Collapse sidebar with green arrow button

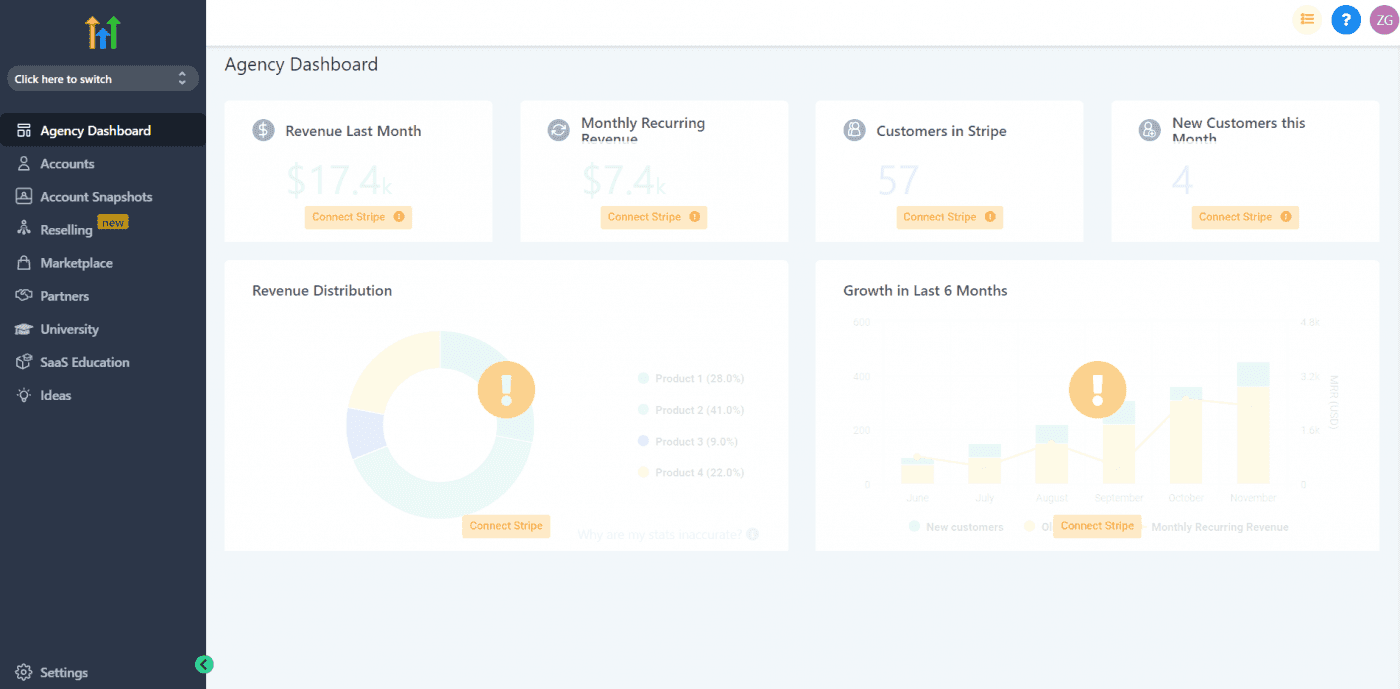tap(204, 664)
